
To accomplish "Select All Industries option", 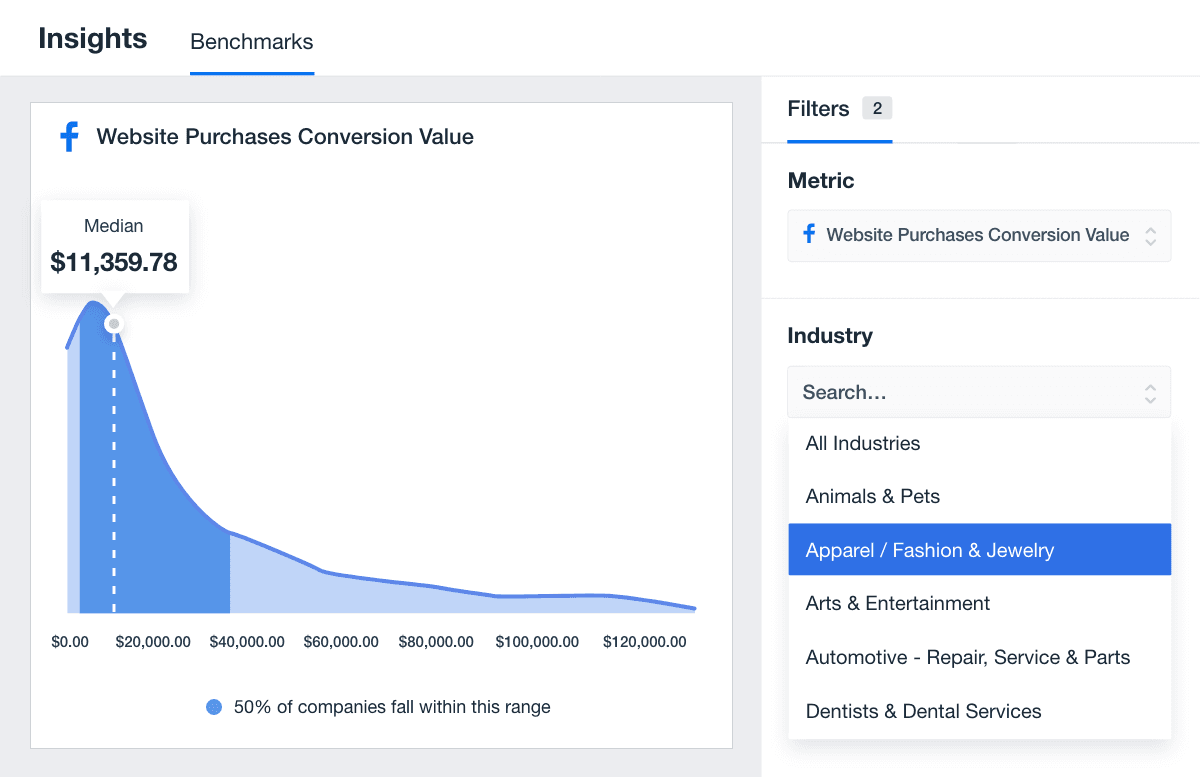I will click(863, 443).
